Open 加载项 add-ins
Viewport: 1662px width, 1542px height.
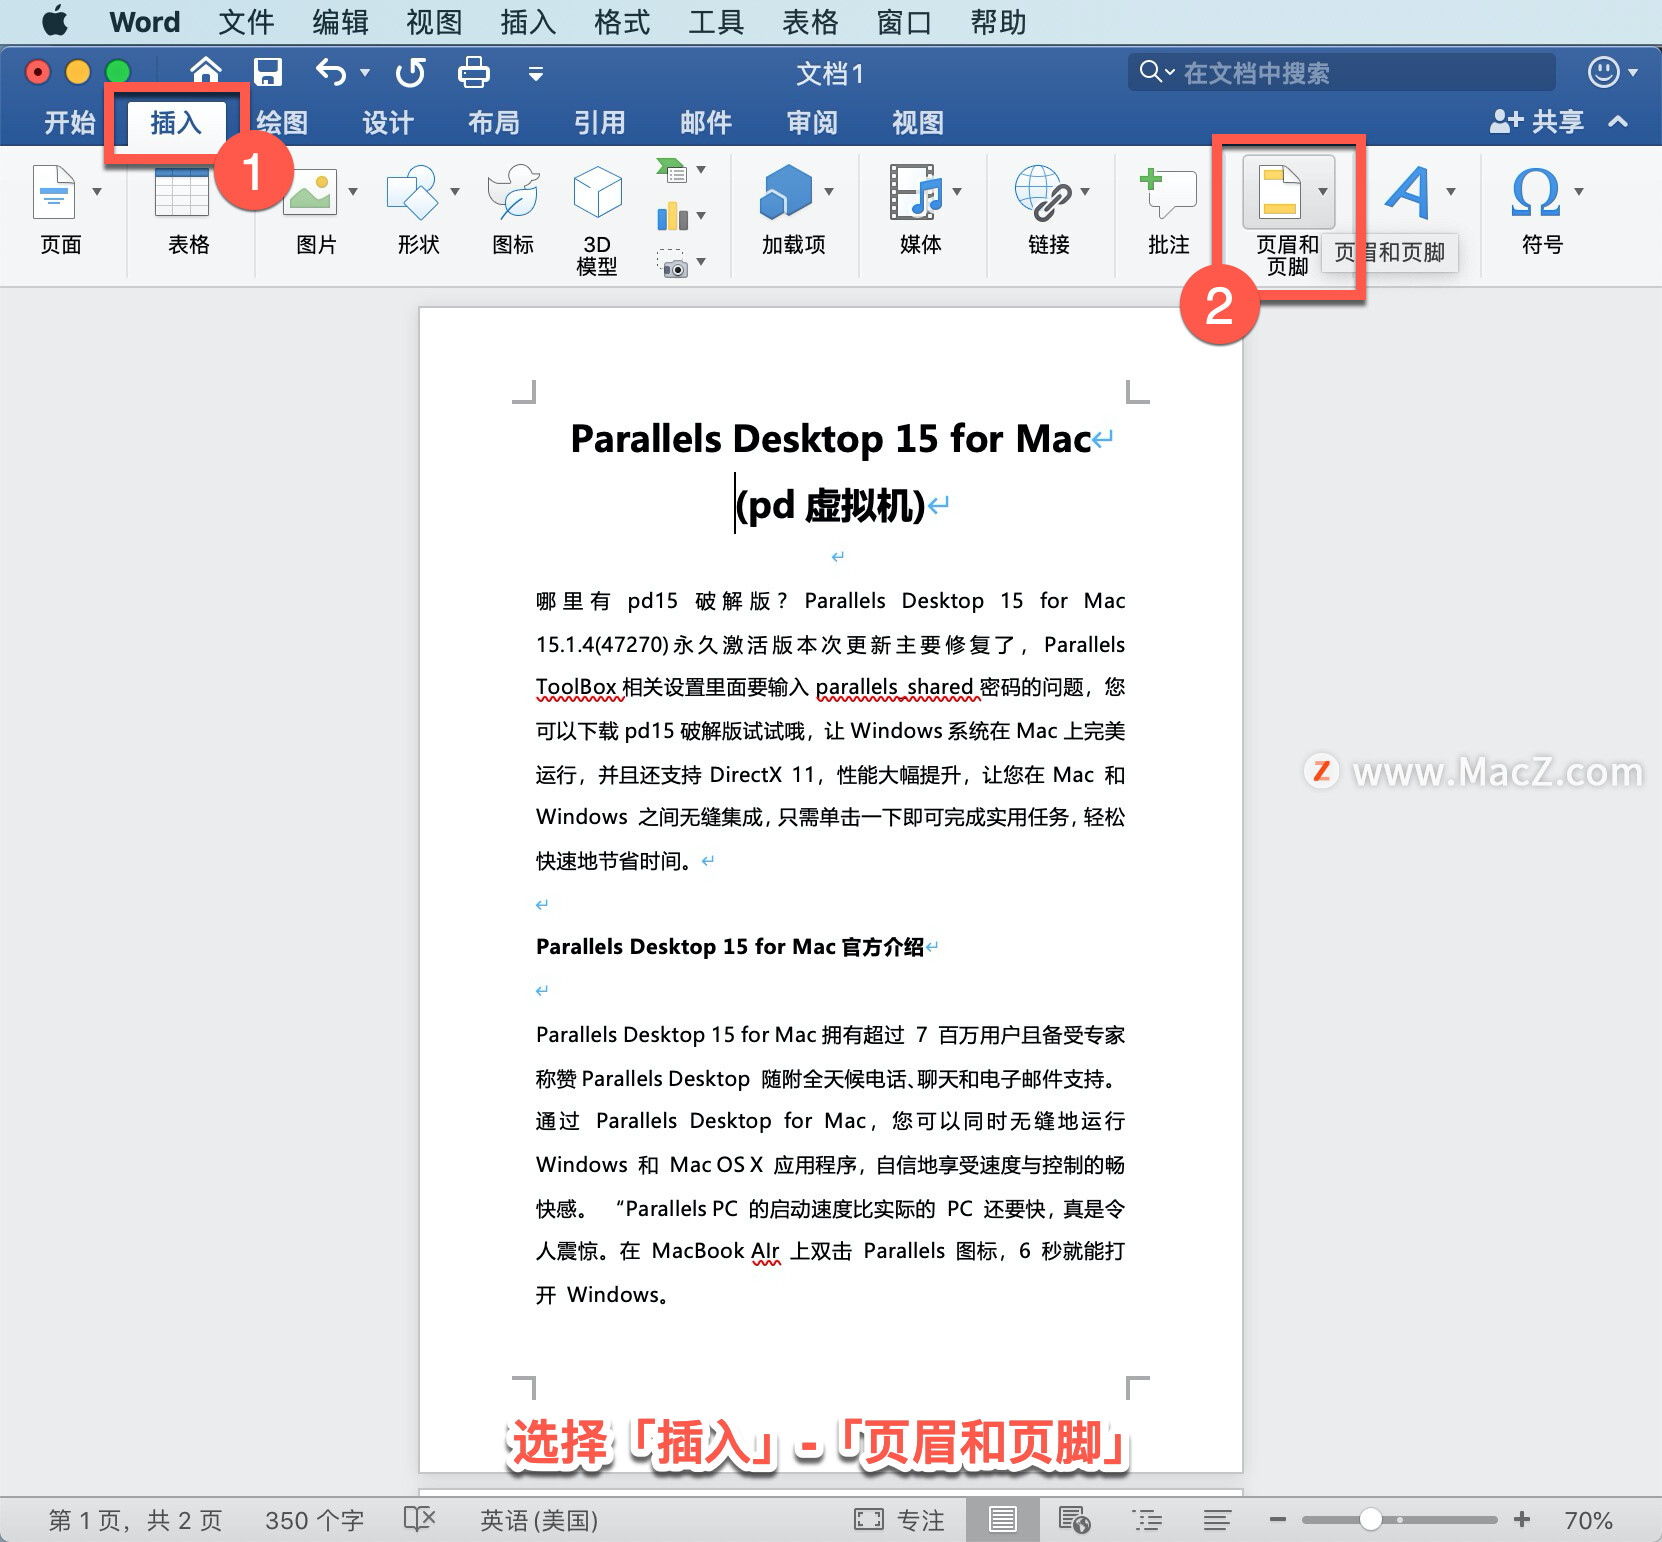[x=787, y=192]
